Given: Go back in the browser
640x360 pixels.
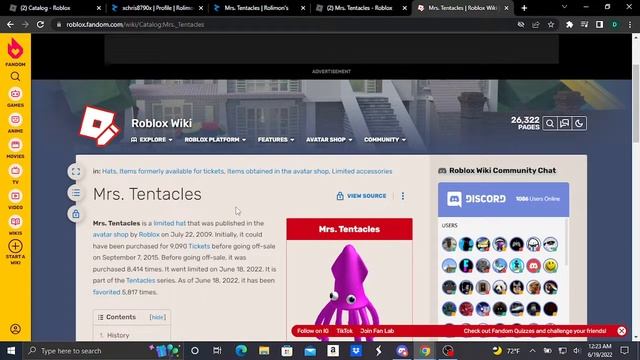Looking at the screenshot, I should [10, 24].
